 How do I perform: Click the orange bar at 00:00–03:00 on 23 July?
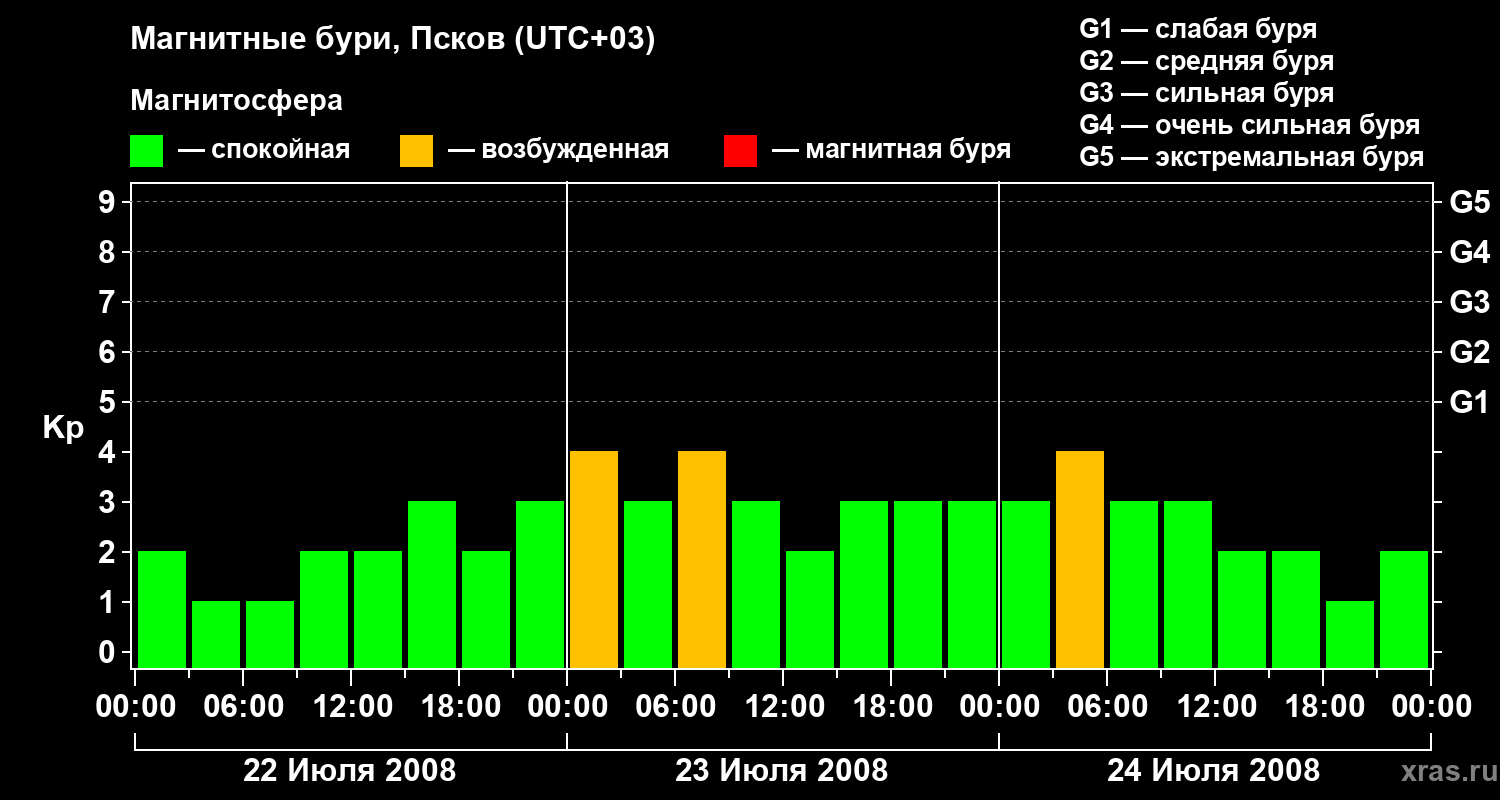click(594, 559)
